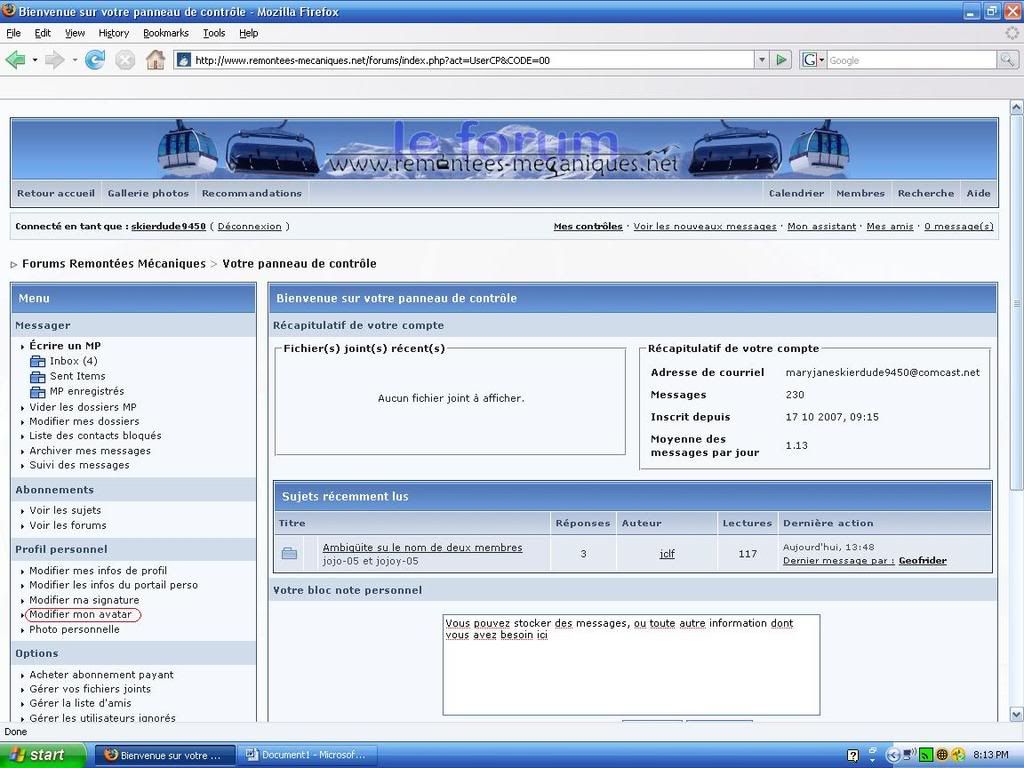The height and width of the screenshot is (768, 1024).
Task: Click the Stop loading icon
Action: (125, 60)
